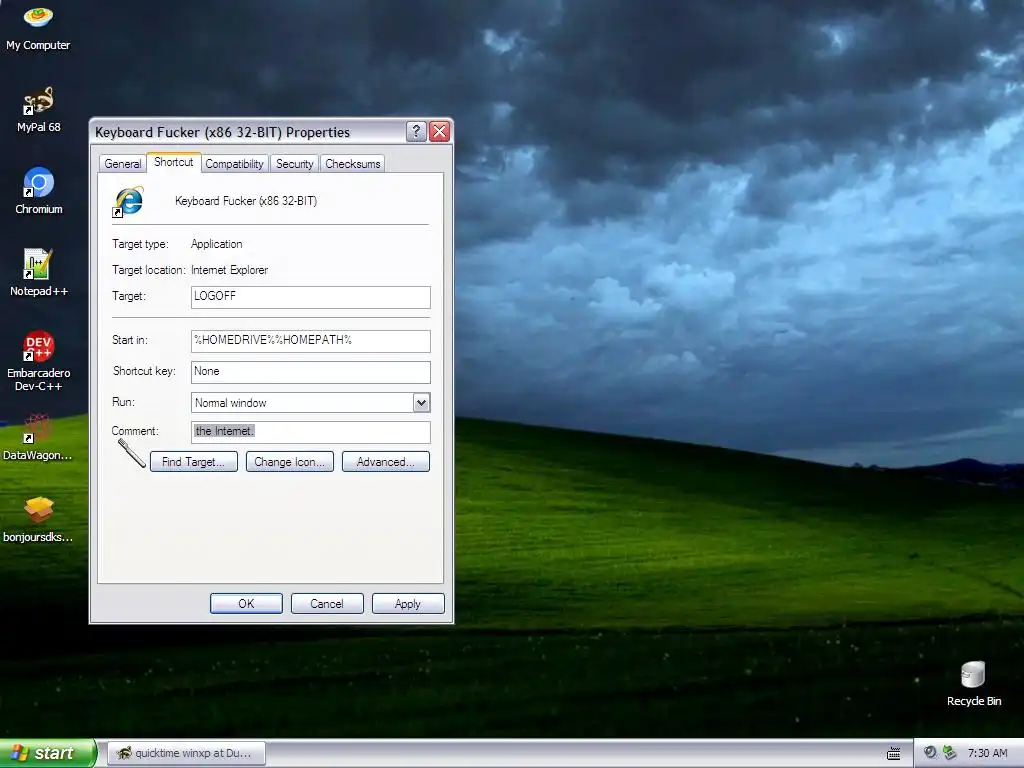Screen dimensions: 1024x768
Task: Select the Recycle Bin icon
Action: click(974, 683)
